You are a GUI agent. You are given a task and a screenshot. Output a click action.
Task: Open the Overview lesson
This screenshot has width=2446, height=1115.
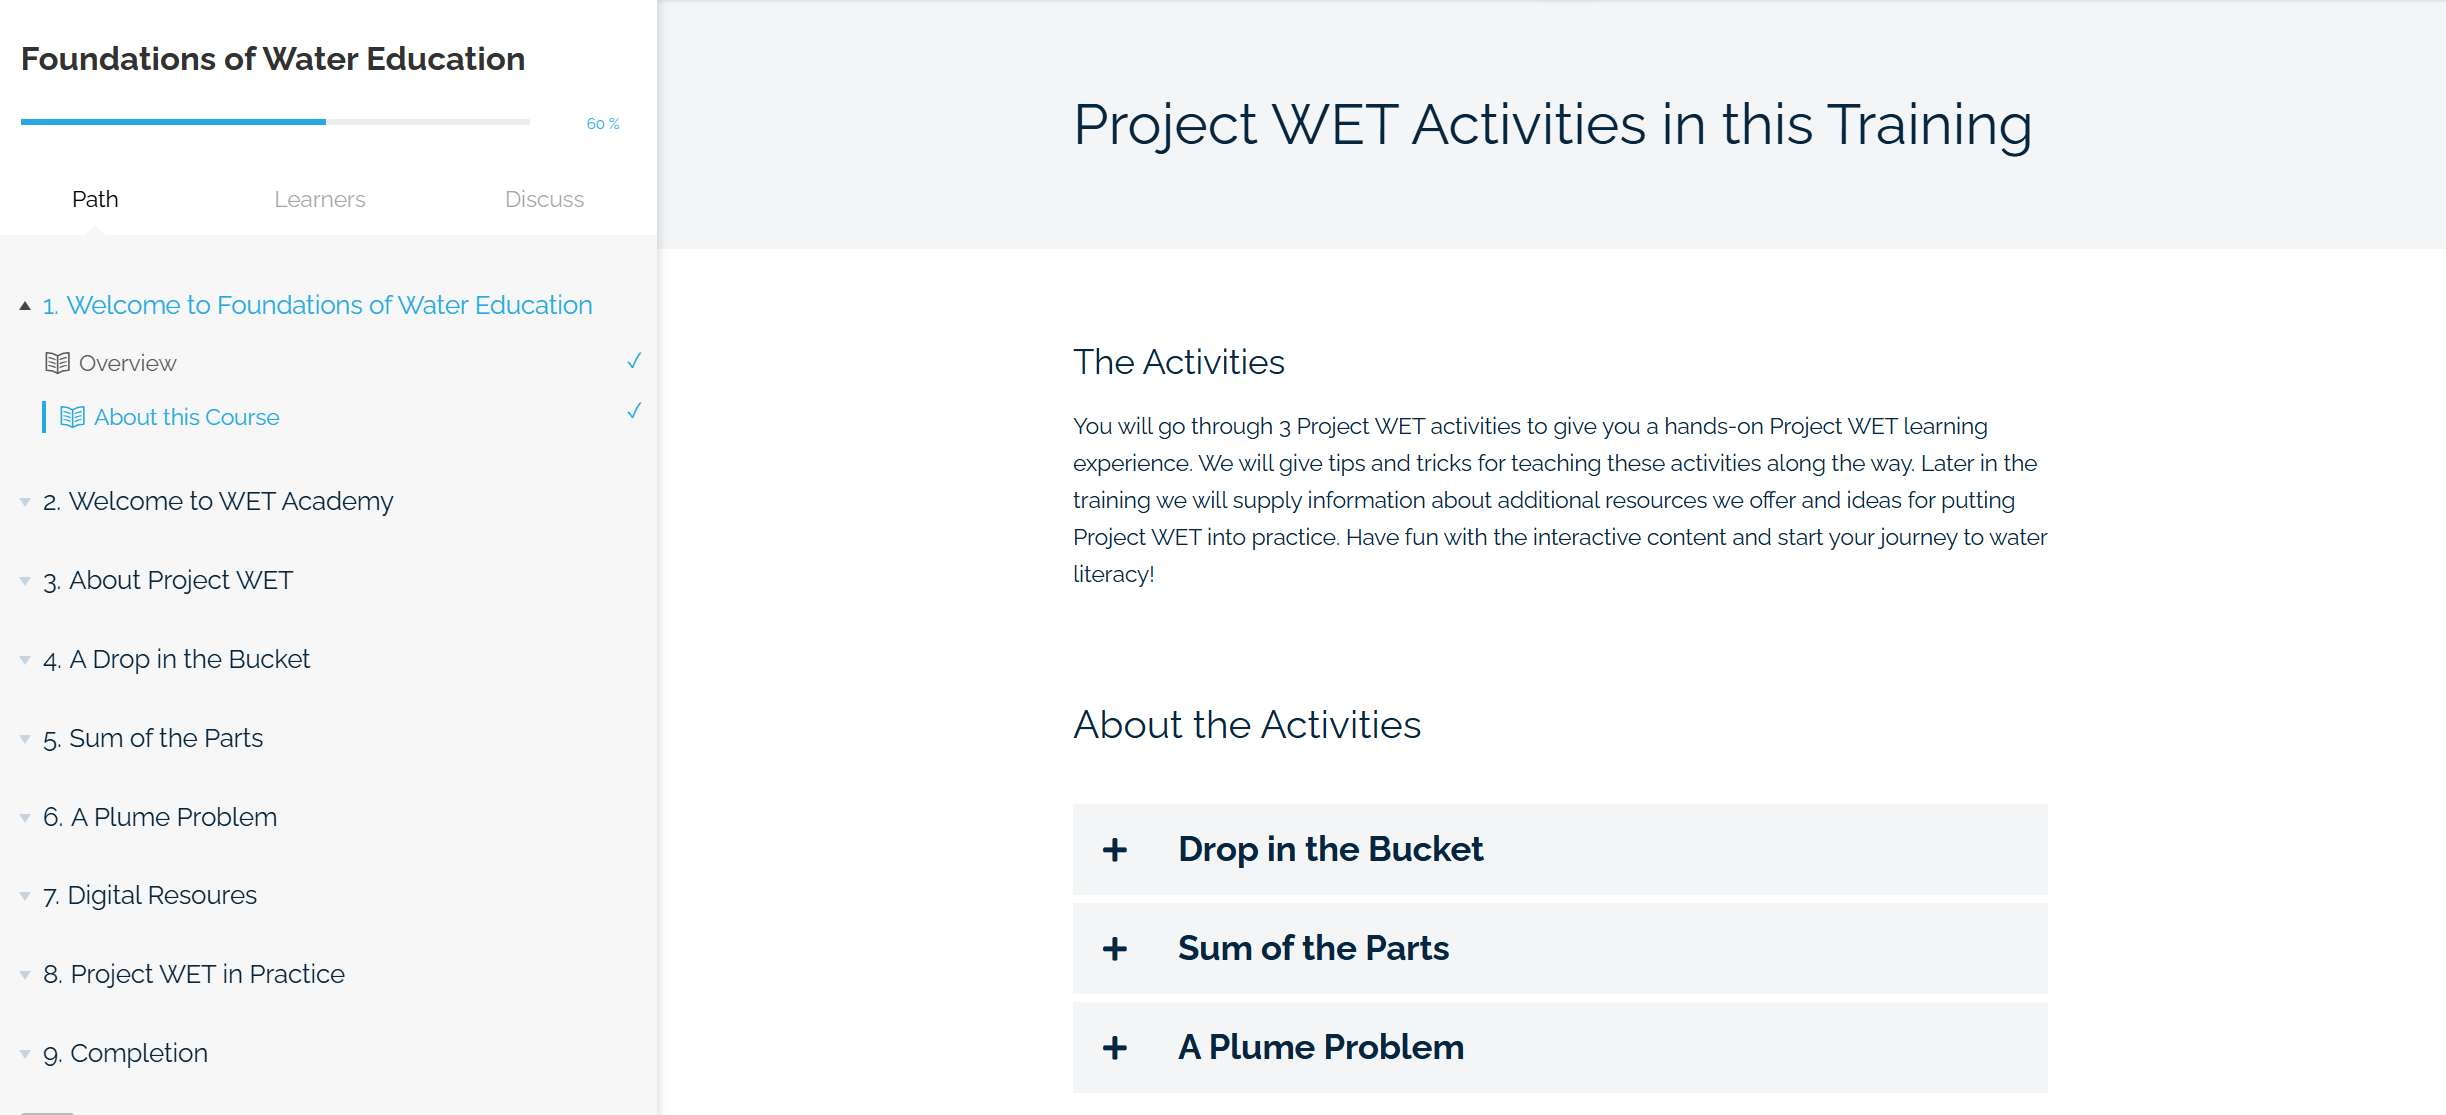pos(128,363)
